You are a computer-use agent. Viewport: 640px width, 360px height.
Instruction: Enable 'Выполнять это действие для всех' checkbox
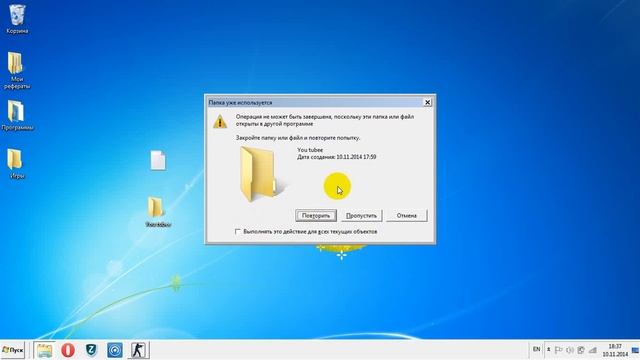238,231
